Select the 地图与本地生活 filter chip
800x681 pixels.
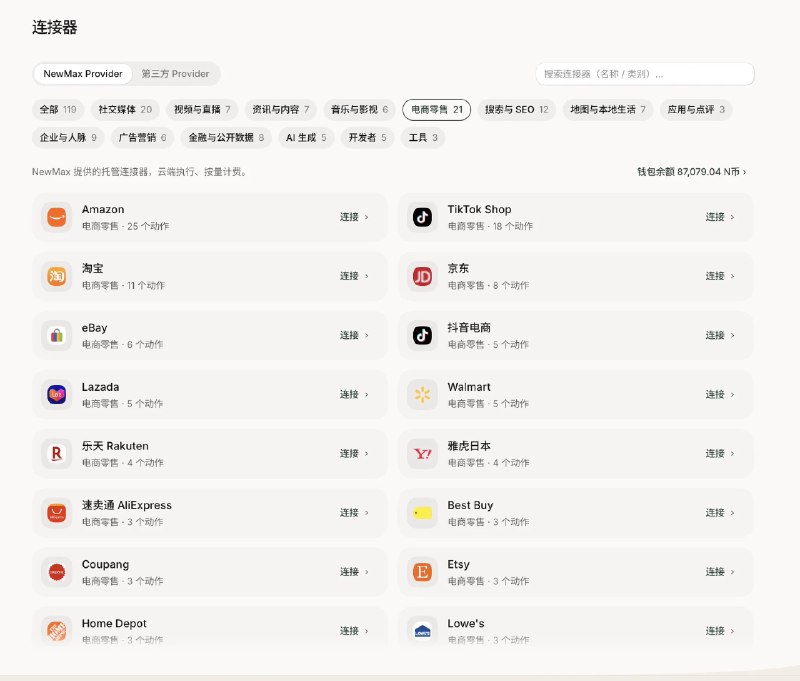tap(608, 110)
